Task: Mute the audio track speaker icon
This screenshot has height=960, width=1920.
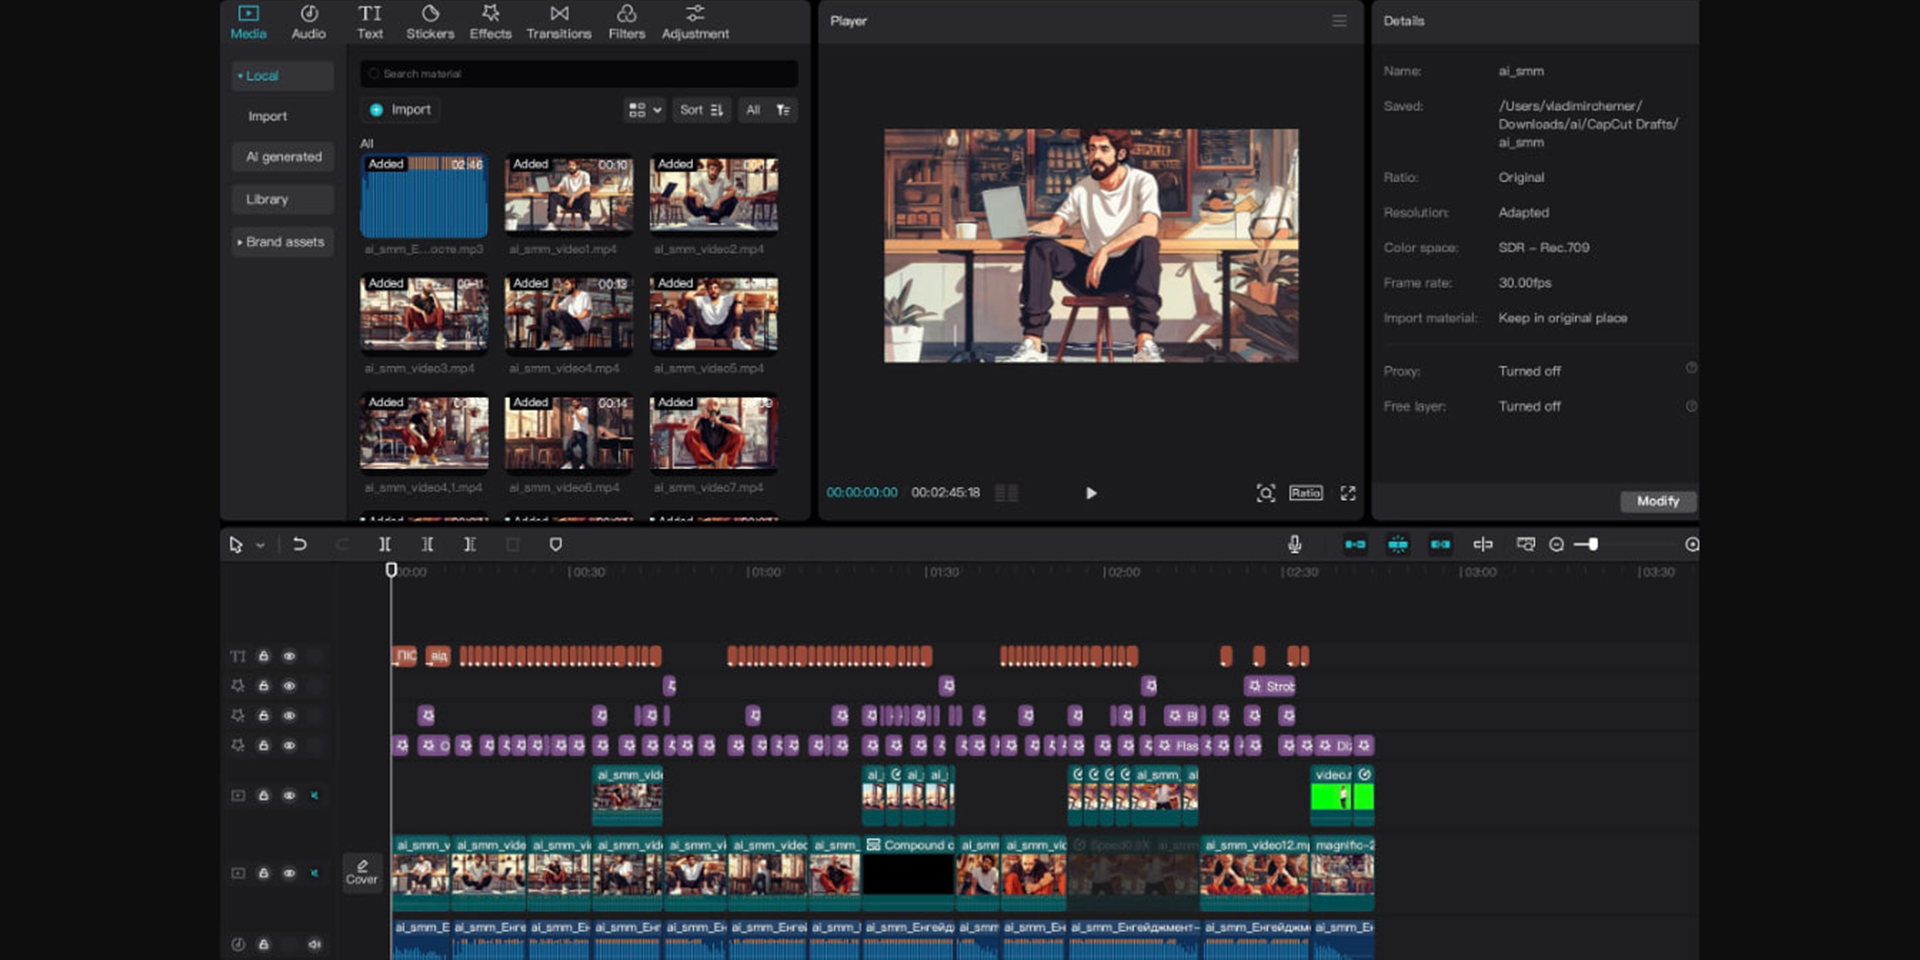Action: [x=314, y=944]
